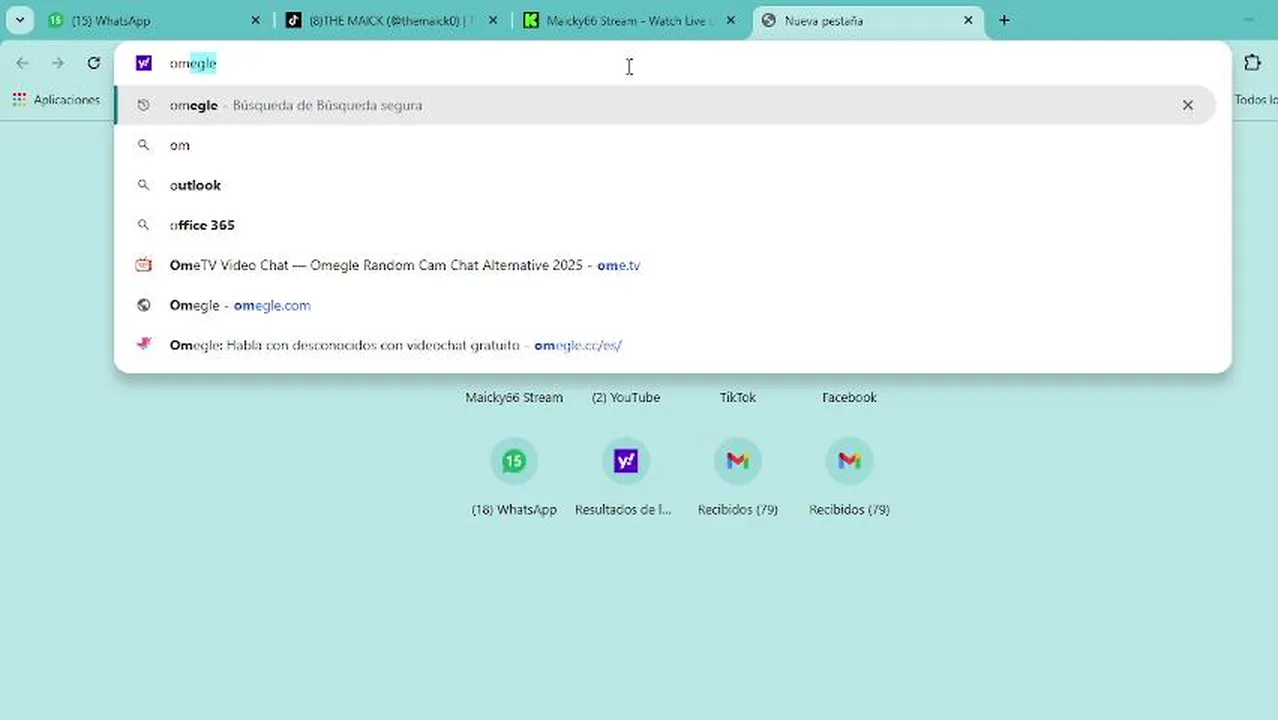Switch to THE MAICK TikTok tab
1278x720 pixels.
click(392, 20)
